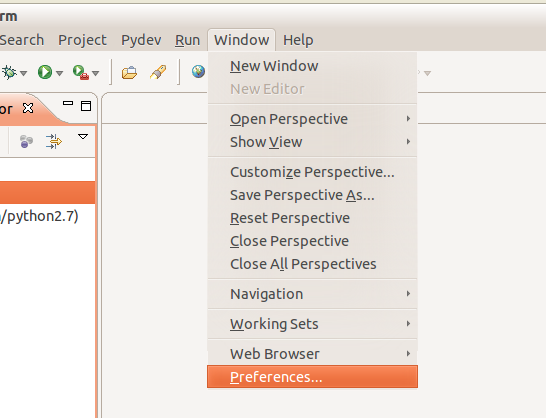Viewport: 546px width, 418px height.
Task: Click the Collapse All icon in explorer
Action: (x=26, y=141)
